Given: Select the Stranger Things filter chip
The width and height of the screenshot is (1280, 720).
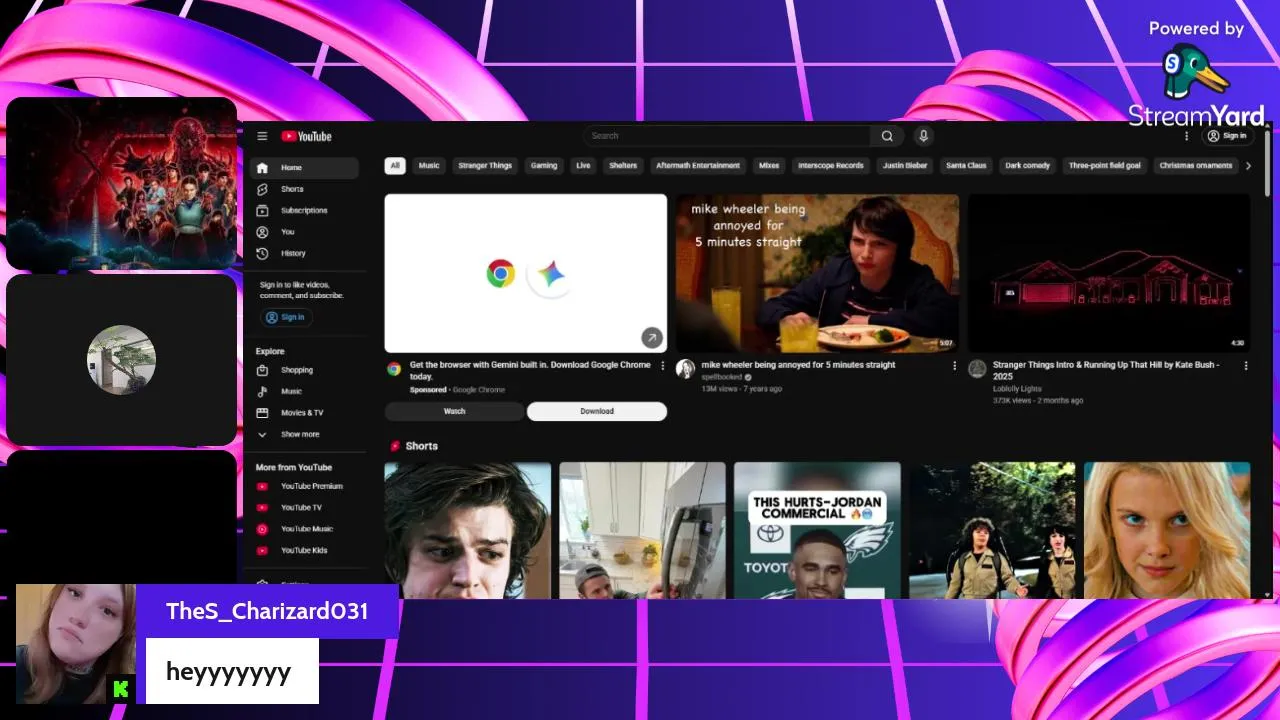Looking at the screenshot, I should (485, 166).
